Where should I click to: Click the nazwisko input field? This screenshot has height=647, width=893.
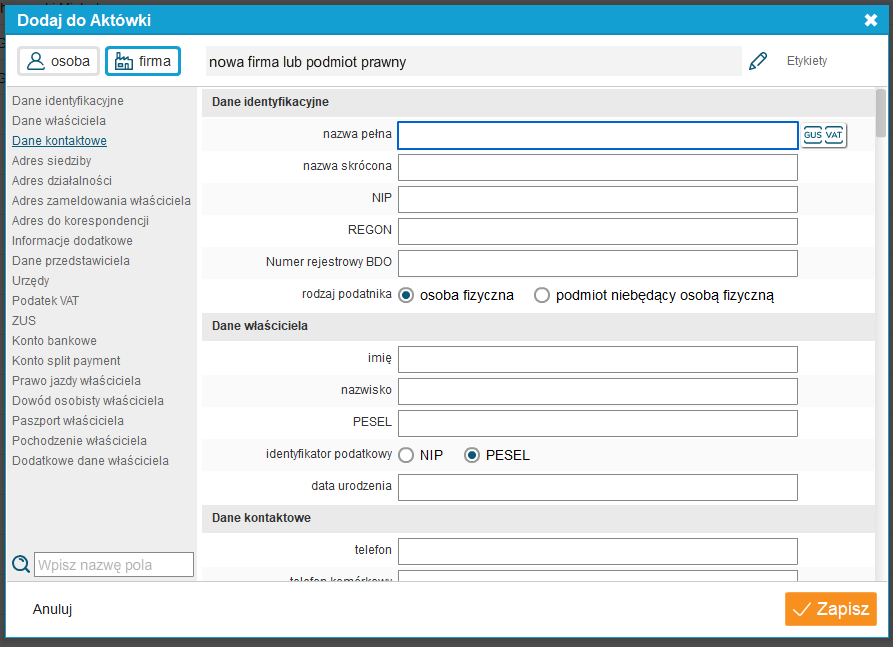[x=597, y=391]
